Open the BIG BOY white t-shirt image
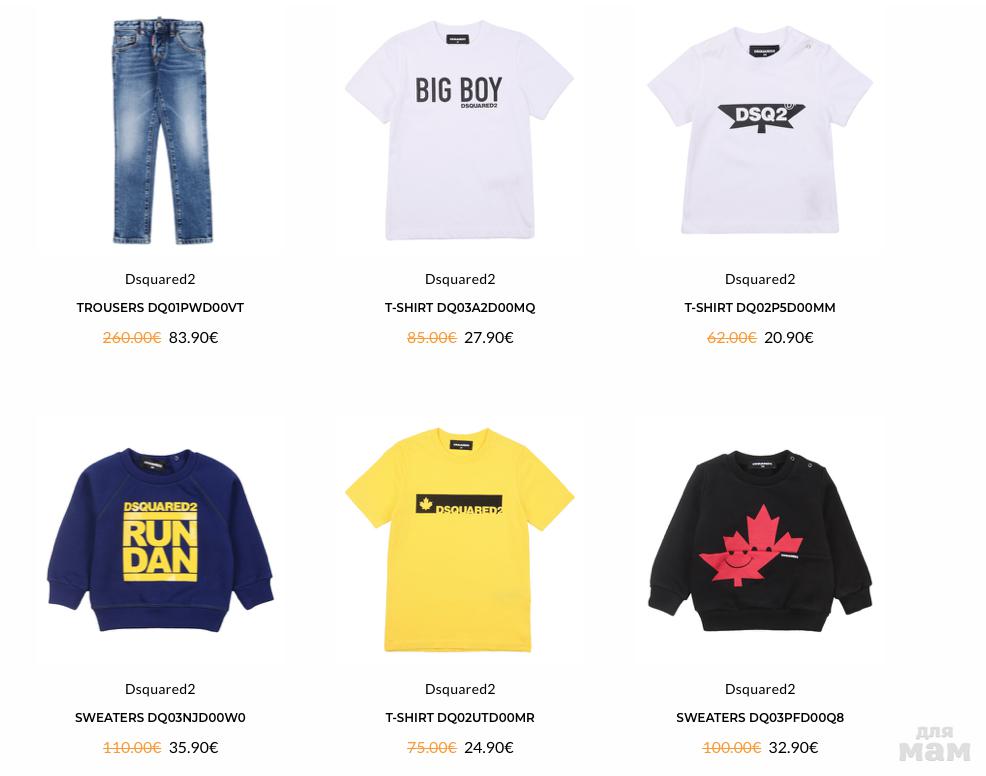 point(460,130)
